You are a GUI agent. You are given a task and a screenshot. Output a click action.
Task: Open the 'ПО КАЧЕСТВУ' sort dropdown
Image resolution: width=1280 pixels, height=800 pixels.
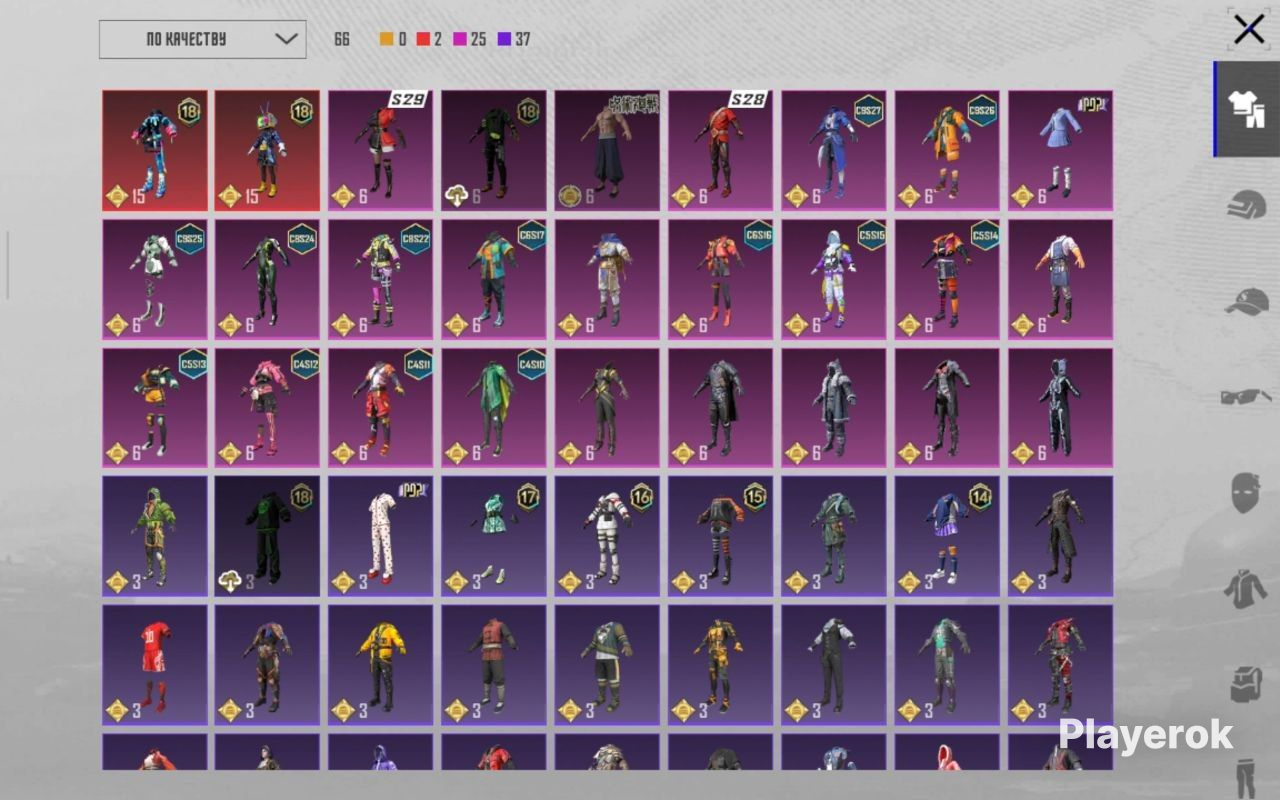pos(203,39)
